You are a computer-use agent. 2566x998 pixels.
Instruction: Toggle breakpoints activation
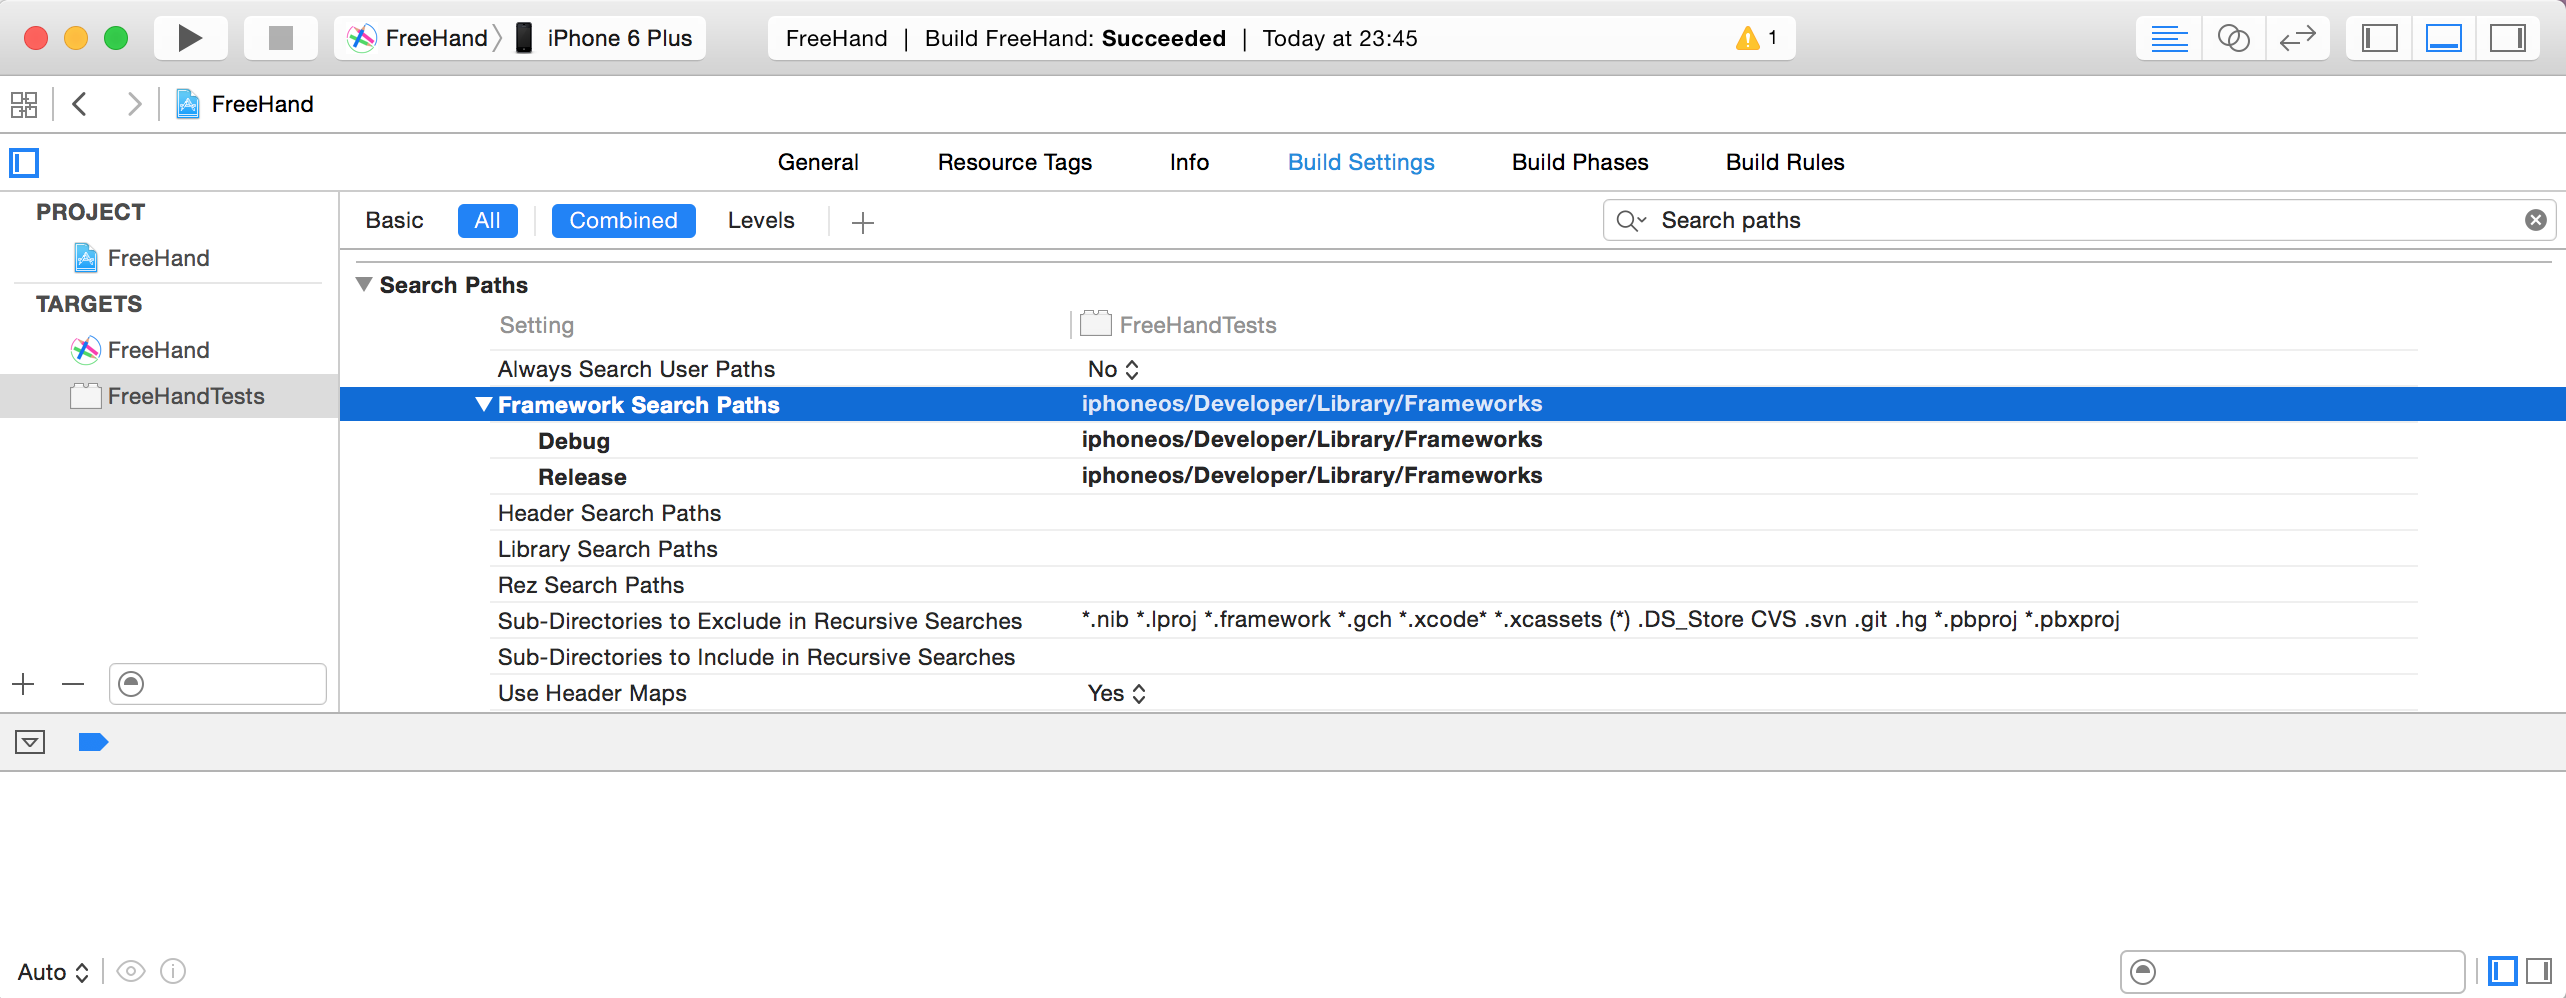pyautogui.click(x=93, y=742)
